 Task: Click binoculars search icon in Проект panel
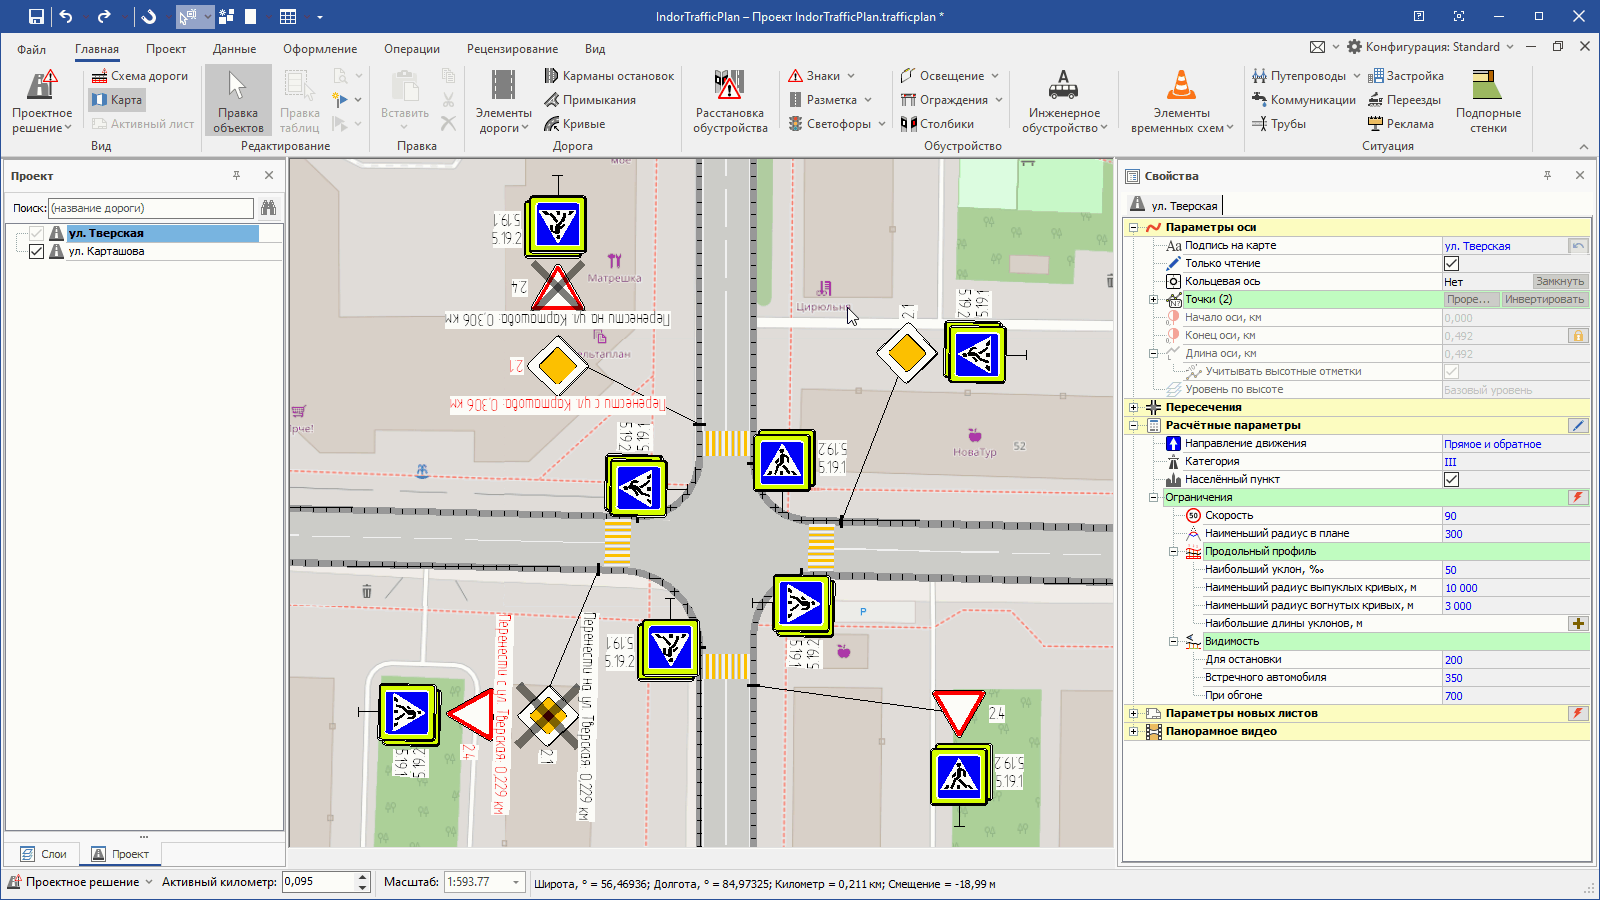268,208
